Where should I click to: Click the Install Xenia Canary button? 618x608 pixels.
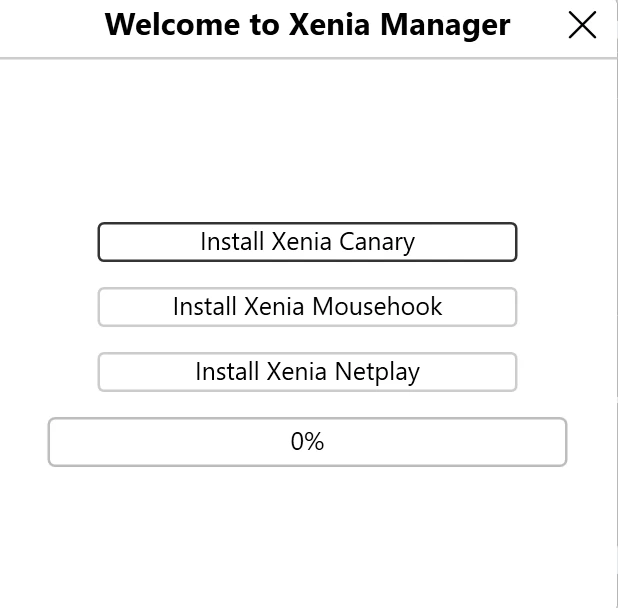tap(307, 242)
